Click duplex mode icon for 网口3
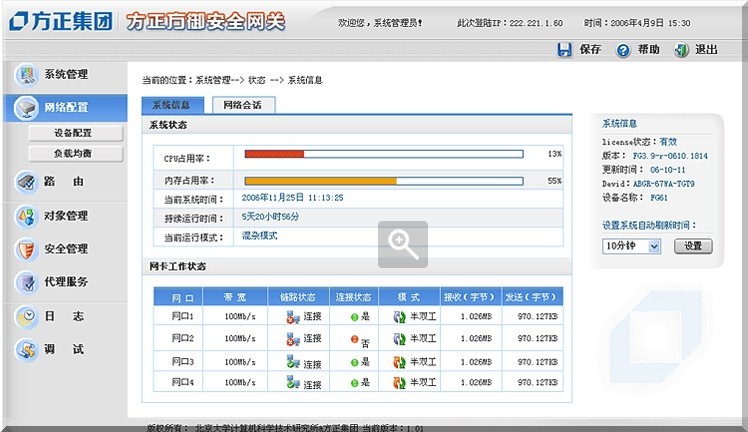 tap(399, 362)
